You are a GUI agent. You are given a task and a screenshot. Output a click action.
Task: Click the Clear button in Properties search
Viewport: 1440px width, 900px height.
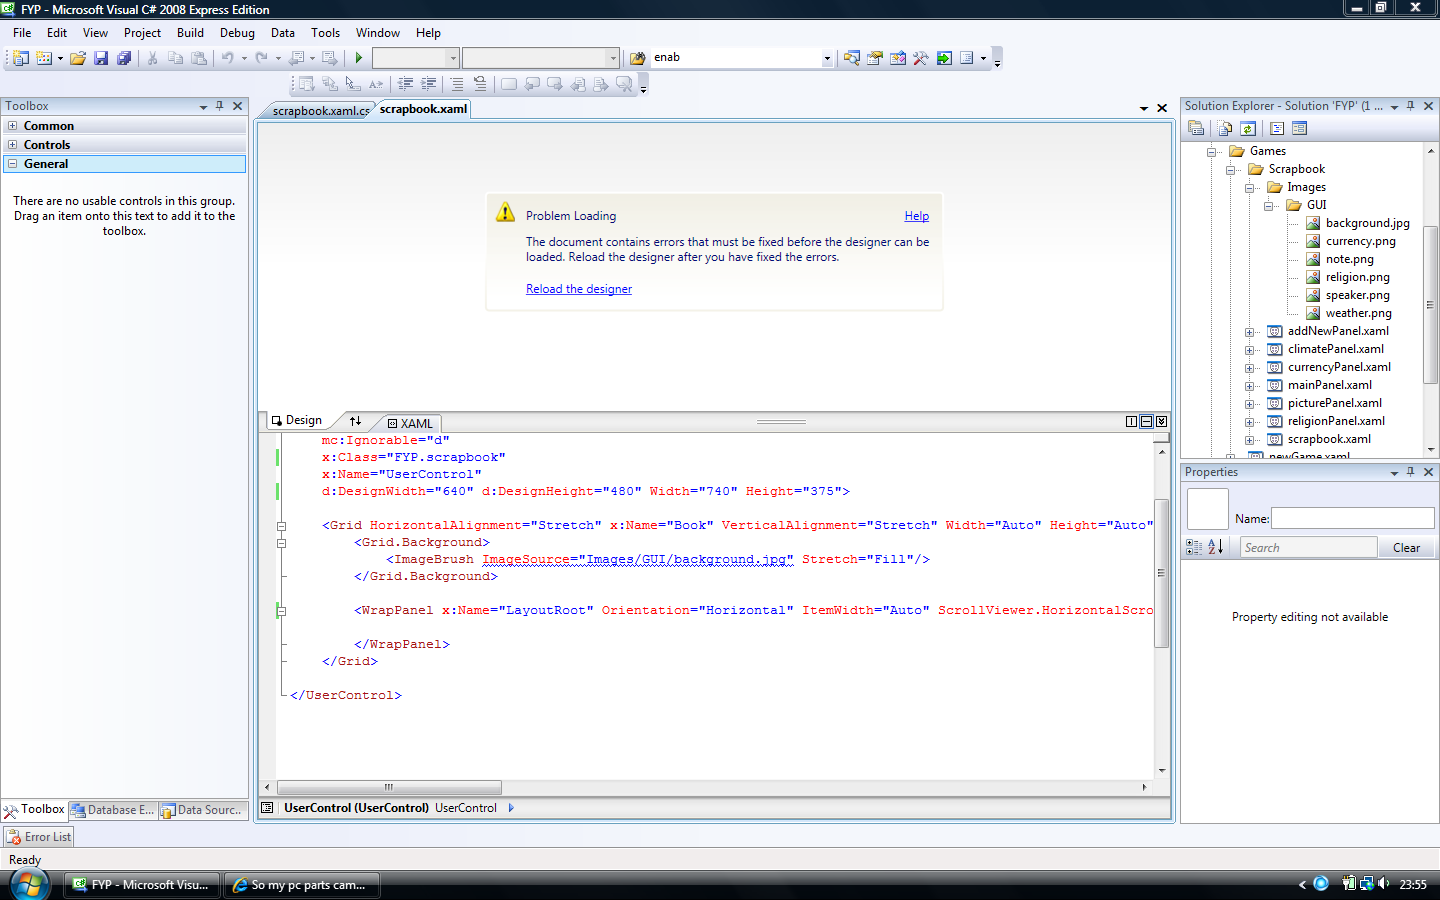pos(1406,548)
